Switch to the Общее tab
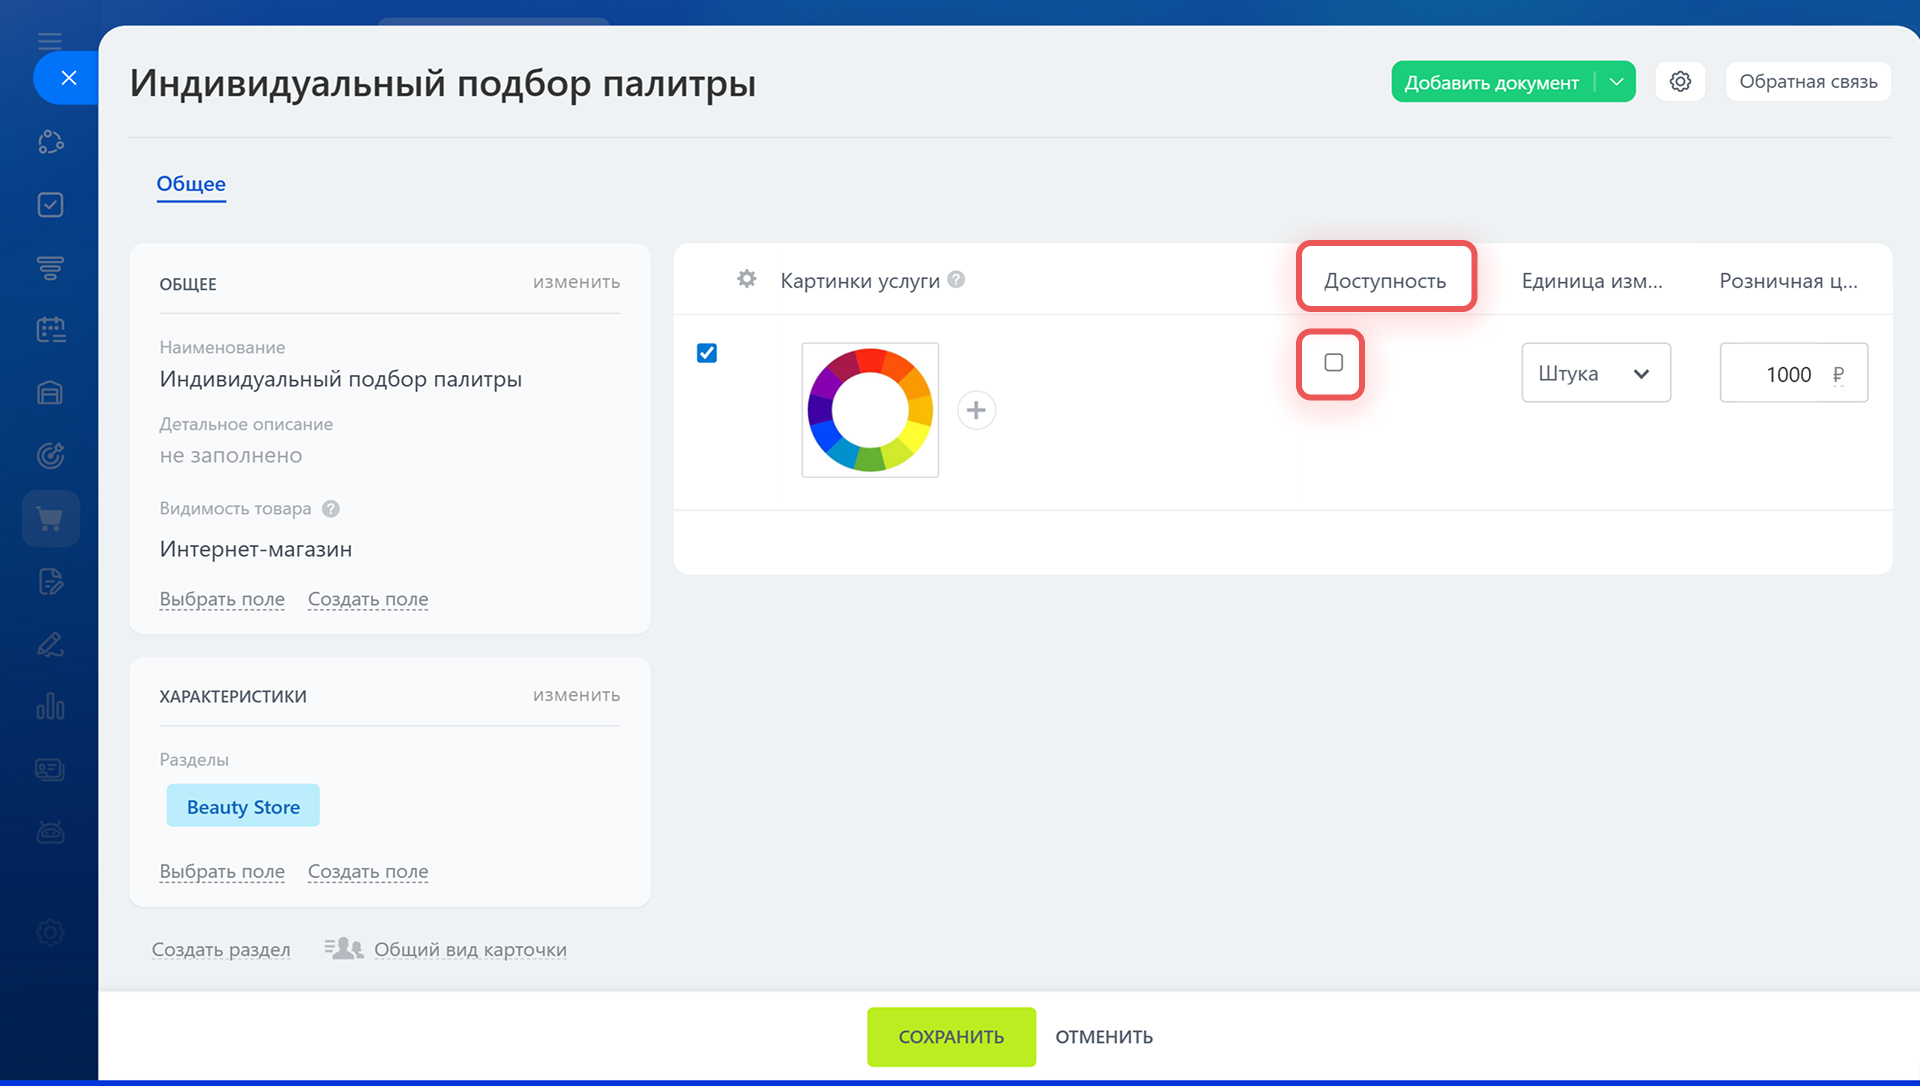 [x=191, y=184]
